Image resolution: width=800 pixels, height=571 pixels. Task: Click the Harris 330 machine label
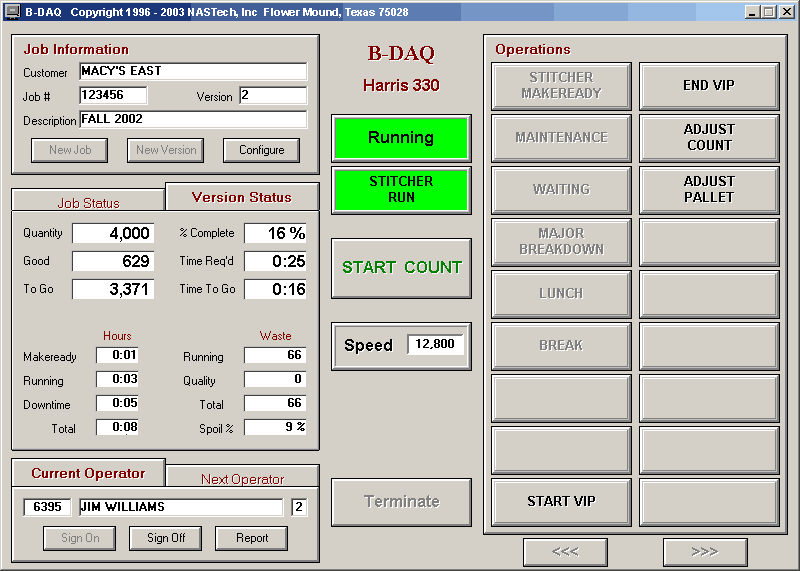pyautogui.click(x=401, y=85)
